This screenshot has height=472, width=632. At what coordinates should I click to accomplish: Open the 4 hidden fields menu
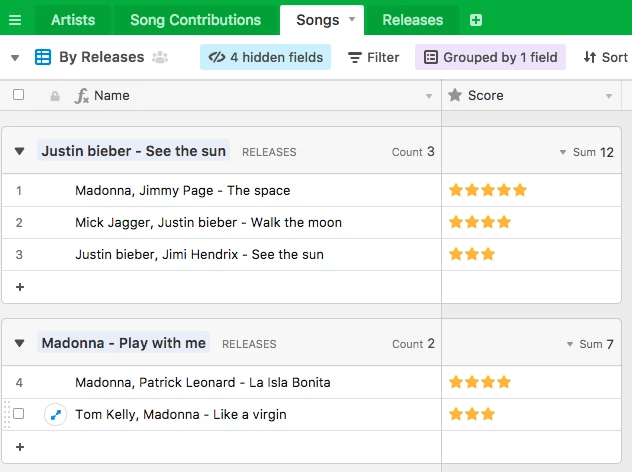point(266,57)
